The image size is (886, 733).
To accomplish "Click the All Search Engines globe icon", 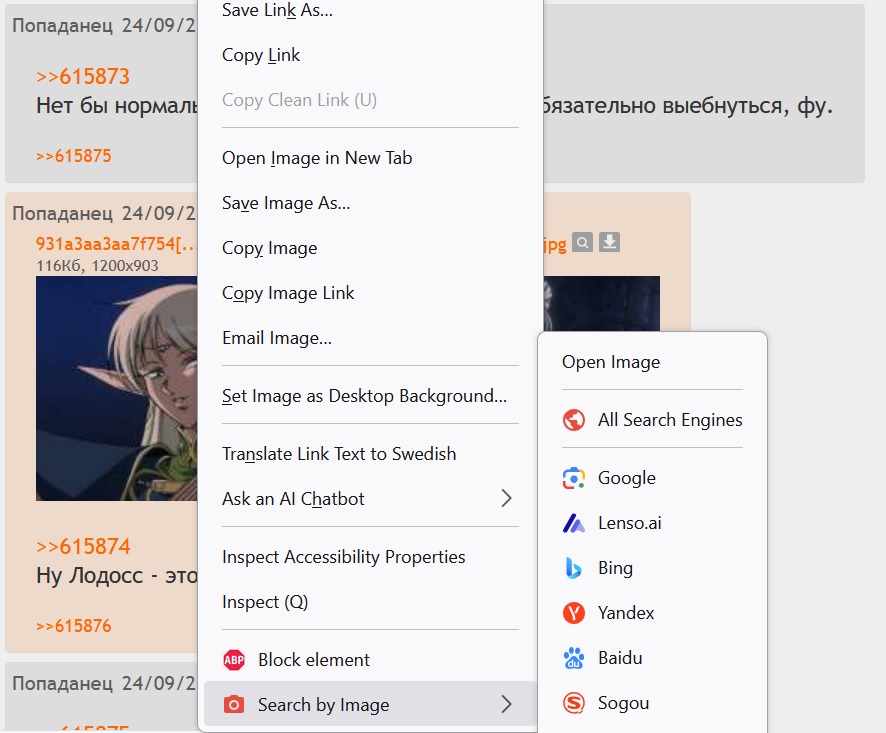I will click(574, 420).
